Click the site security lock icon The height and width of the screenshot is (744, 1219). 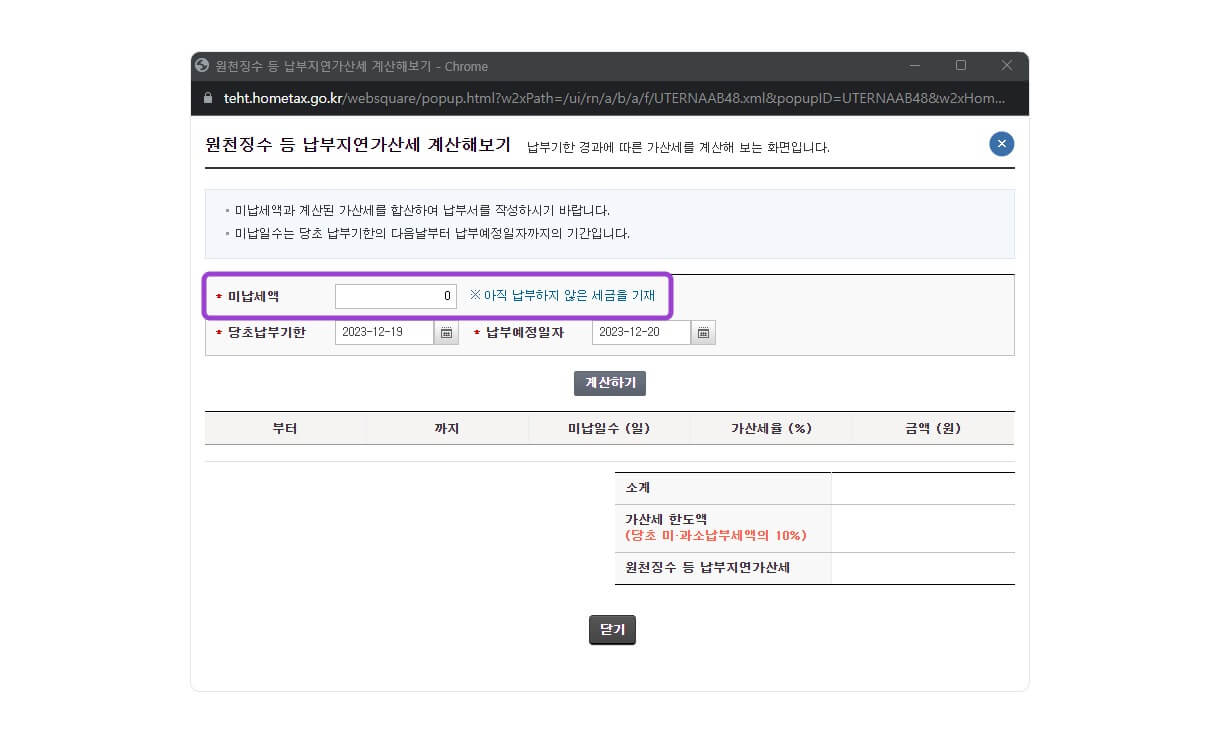tap(208, 98)
